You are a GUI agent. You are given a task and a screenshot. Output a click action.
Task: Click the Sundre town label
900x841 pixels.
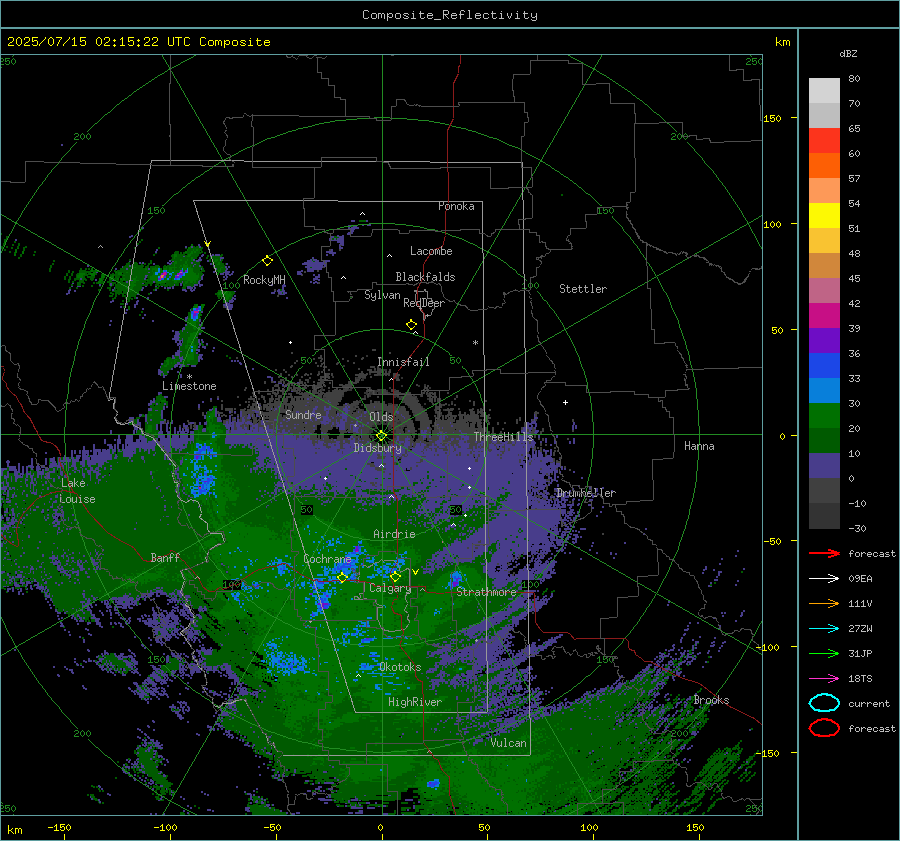(x=303, y=414)
